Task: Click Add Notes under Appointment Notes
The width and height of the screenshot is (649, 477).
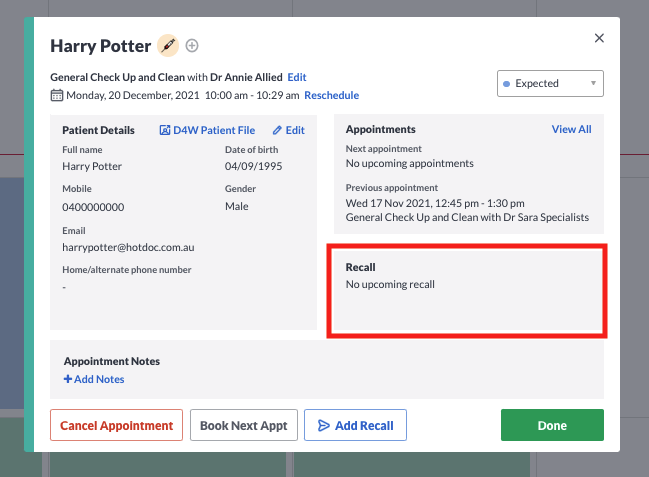Action: (x=94, y=379)
